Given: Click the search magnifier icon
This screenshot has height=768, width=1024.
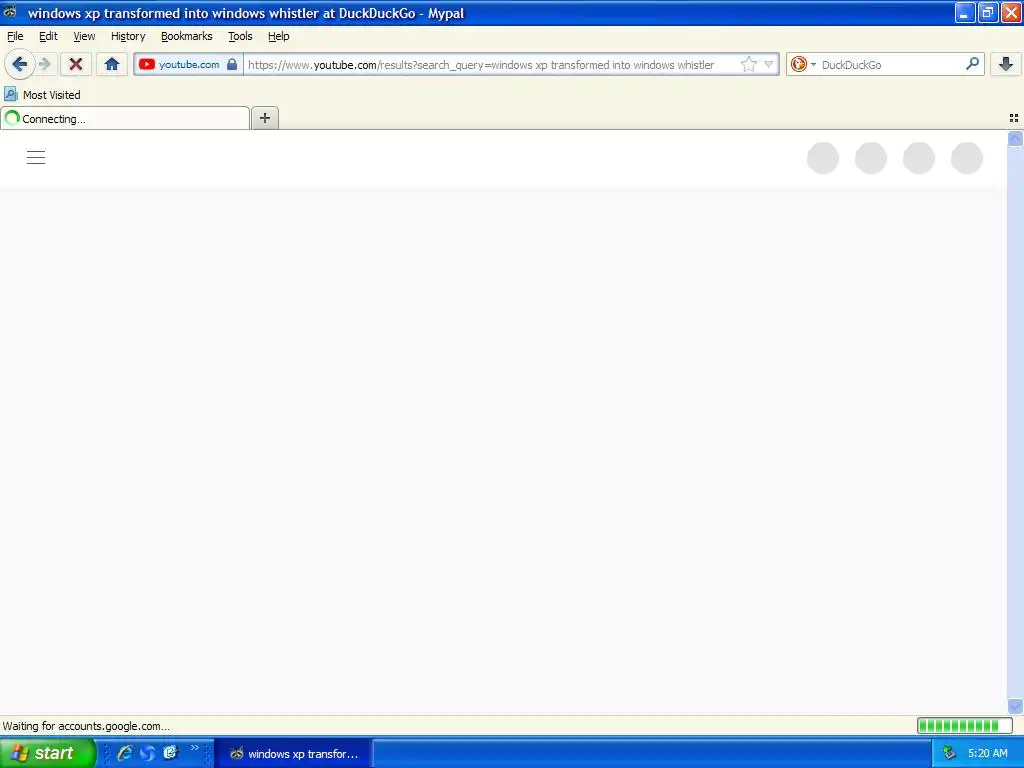Looking at the screenshot, I should (x=972, y=64).
